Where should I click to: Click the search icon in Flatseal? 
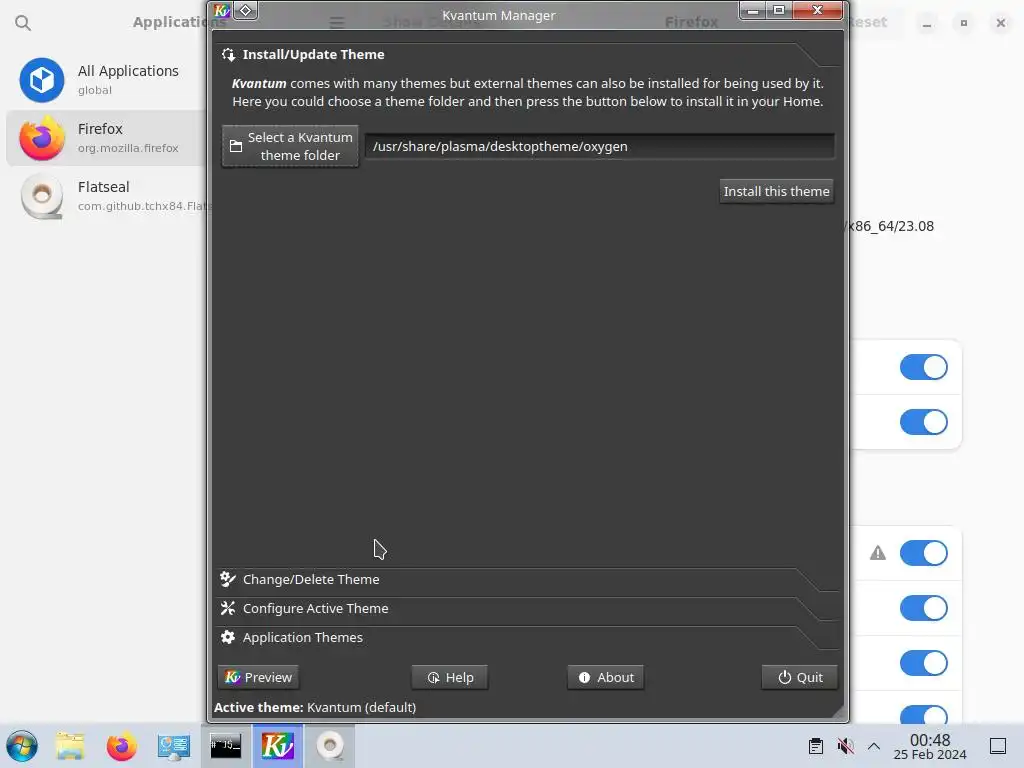point(23,23)
